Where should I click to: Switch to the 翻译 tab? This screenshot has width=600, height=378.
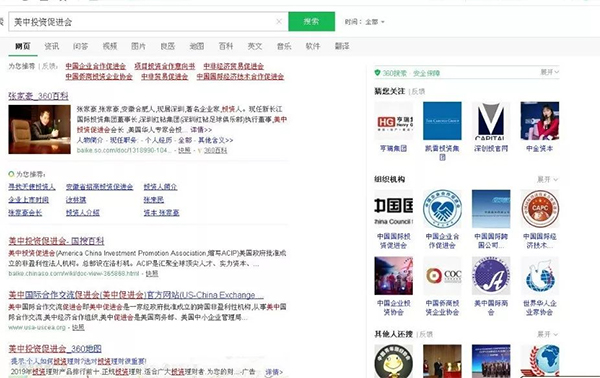[x=342, y=46]
